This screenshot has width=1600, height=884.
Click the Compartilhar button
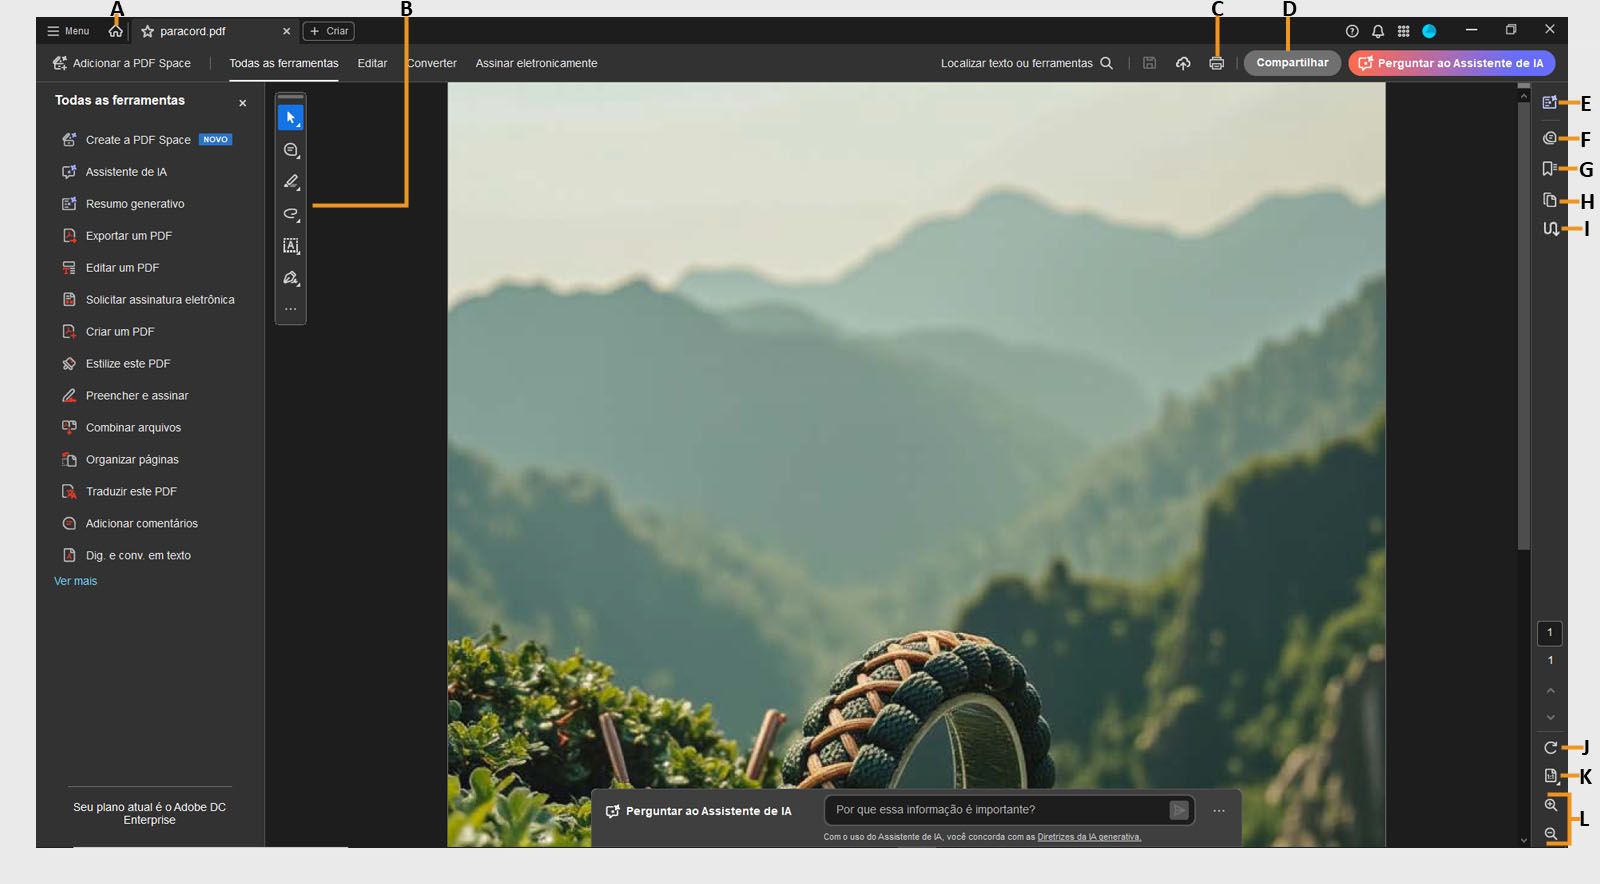coord(1292,63)
